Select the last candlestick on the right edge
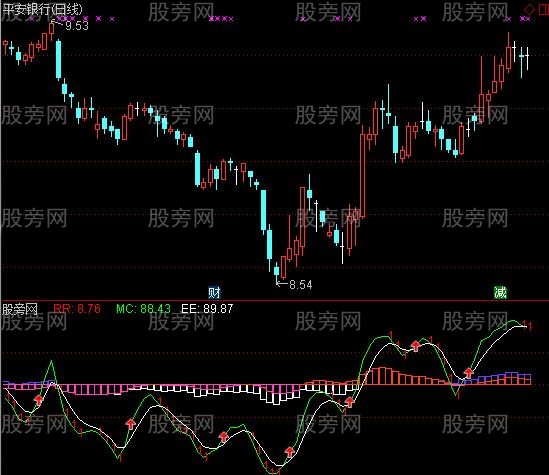This screenshot has height=475, width=549. click(527, 57)
